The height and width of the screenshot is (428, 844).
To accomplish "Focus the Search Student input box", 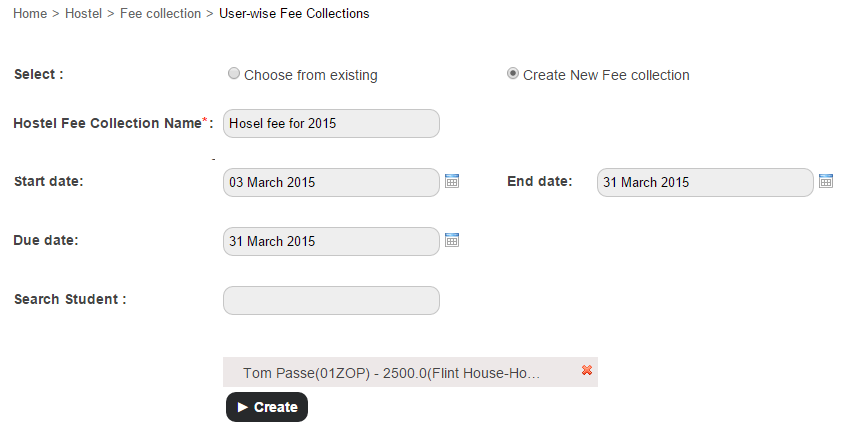I will coord(331,301).
